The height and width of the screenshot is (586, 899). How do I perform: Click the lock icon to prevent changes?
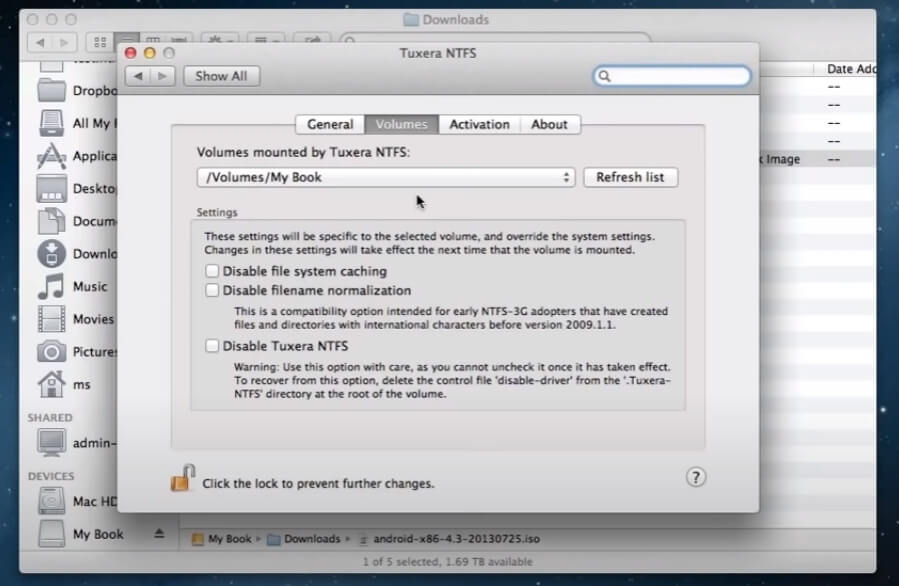(183, 478)
